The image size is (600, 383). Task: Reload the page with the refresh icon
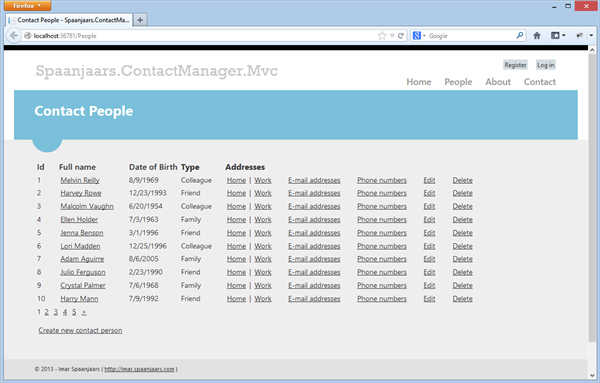[401, 36]
